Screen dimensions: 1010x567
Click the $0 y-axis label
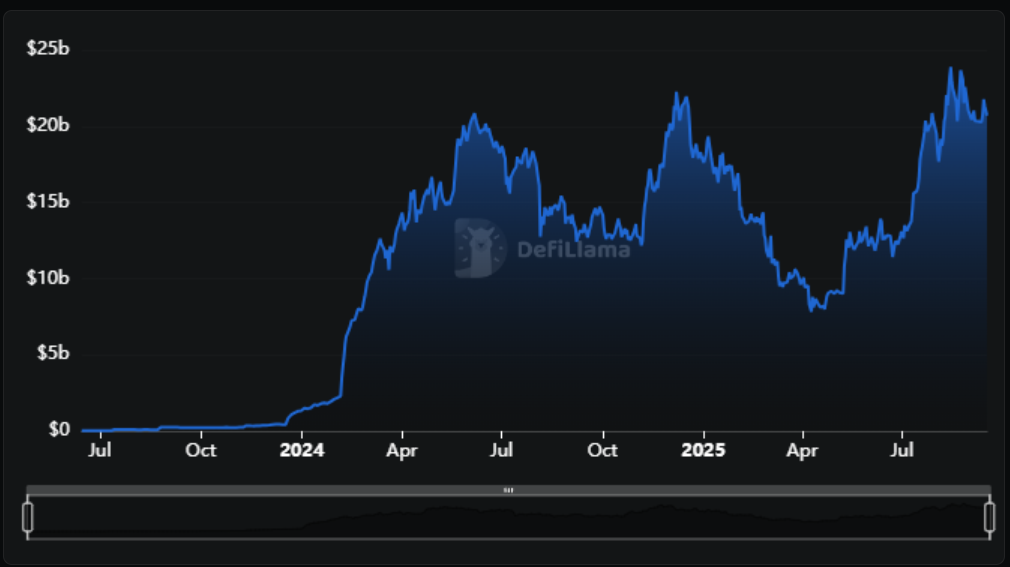pyautogui.click(x=59, y=429)
